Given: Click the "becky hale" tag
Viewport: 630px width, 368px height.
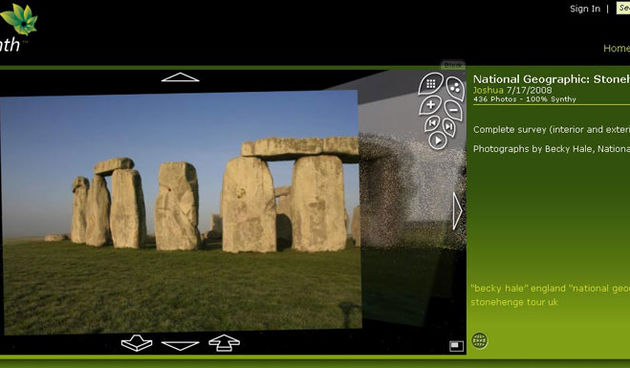Looking at the screenshot, I should click(x=499, y=288).
